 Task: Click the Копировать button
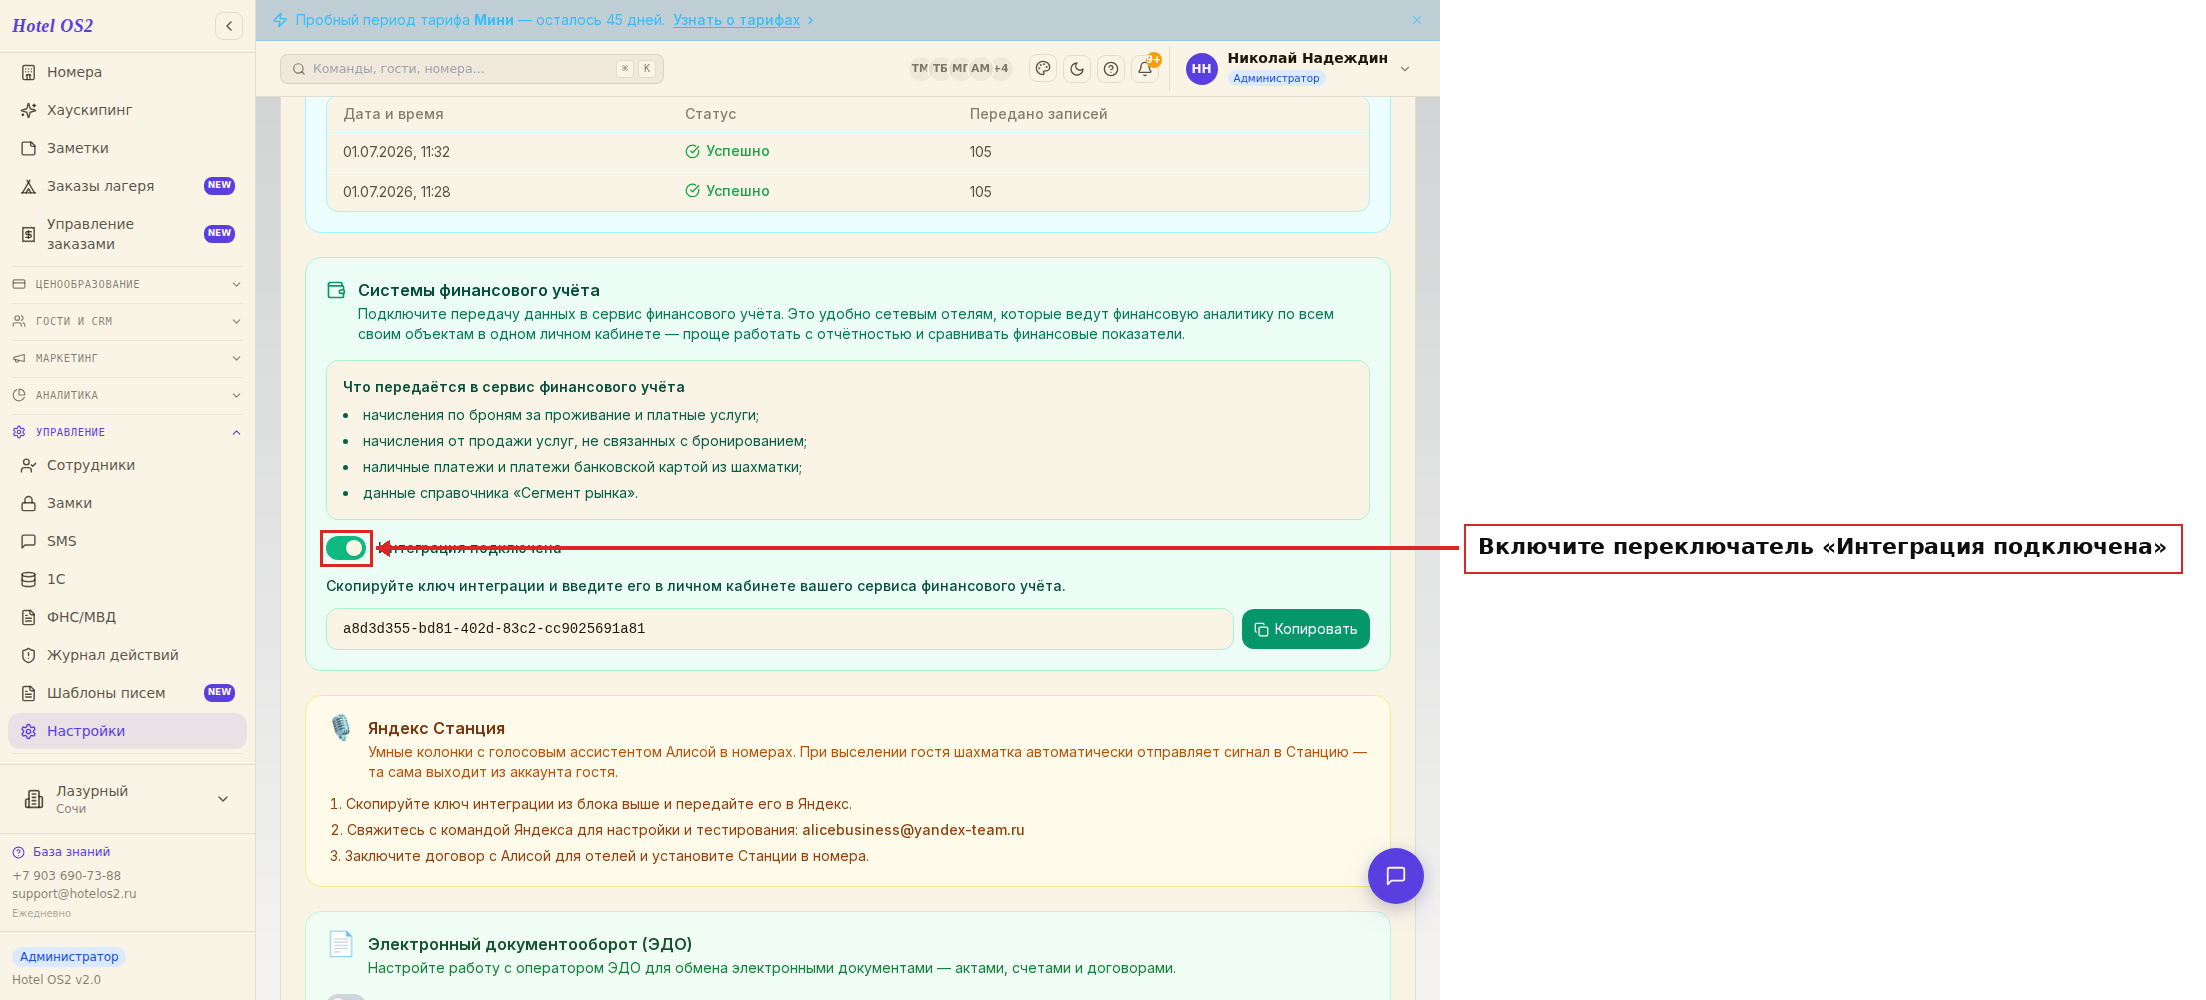(x=1306, y=629)
